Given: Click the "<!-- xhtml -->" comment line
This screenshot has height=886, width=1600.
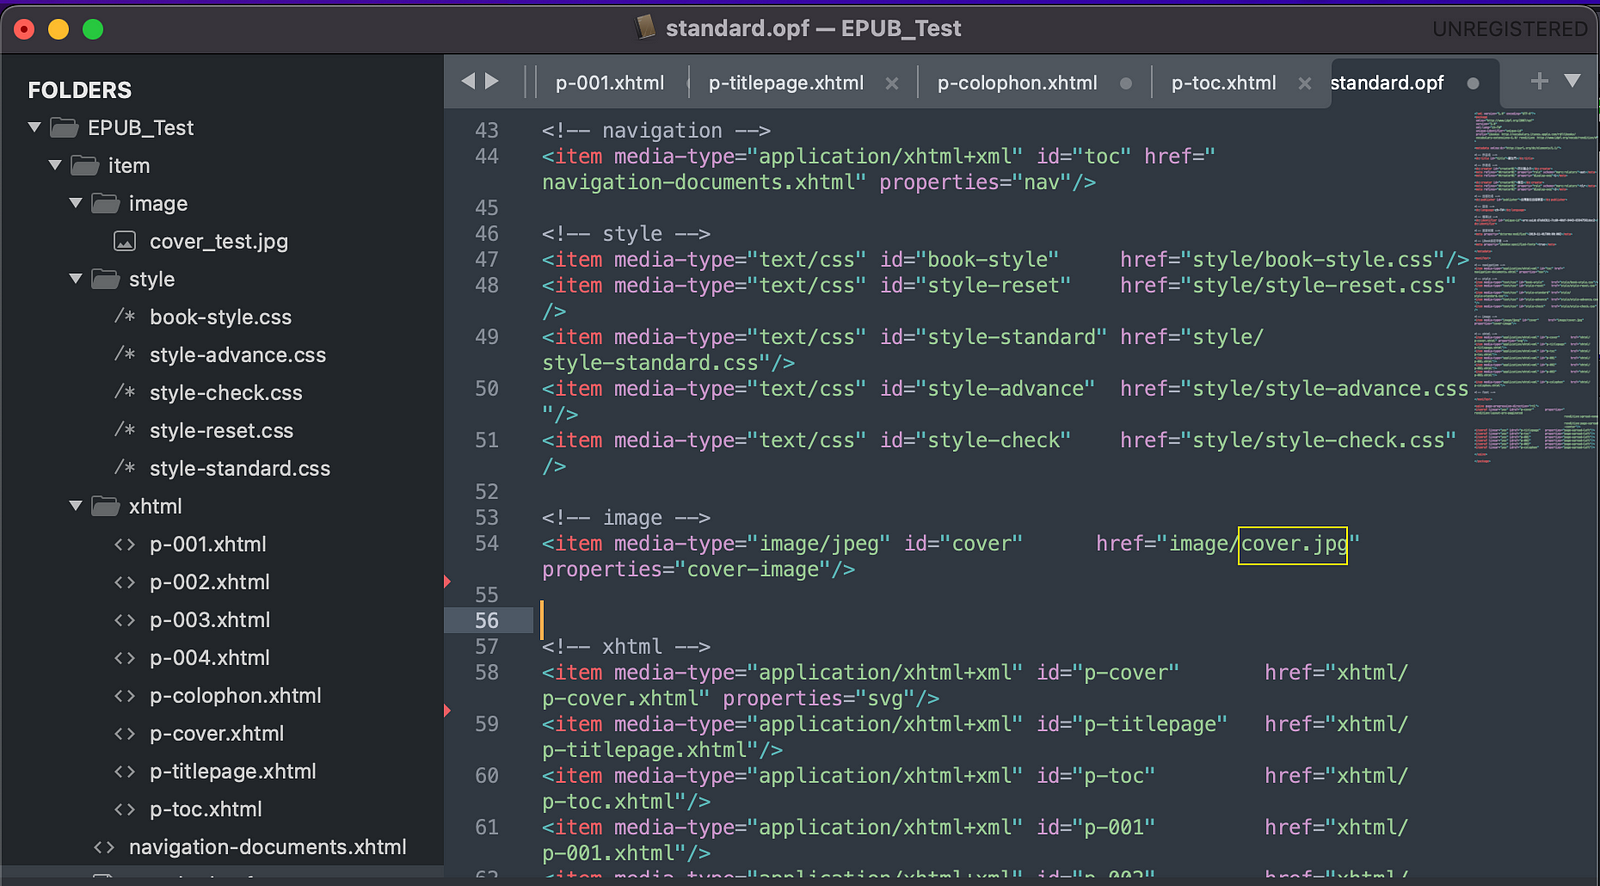Looking at the screenshot, I should (x=626, y=647).
